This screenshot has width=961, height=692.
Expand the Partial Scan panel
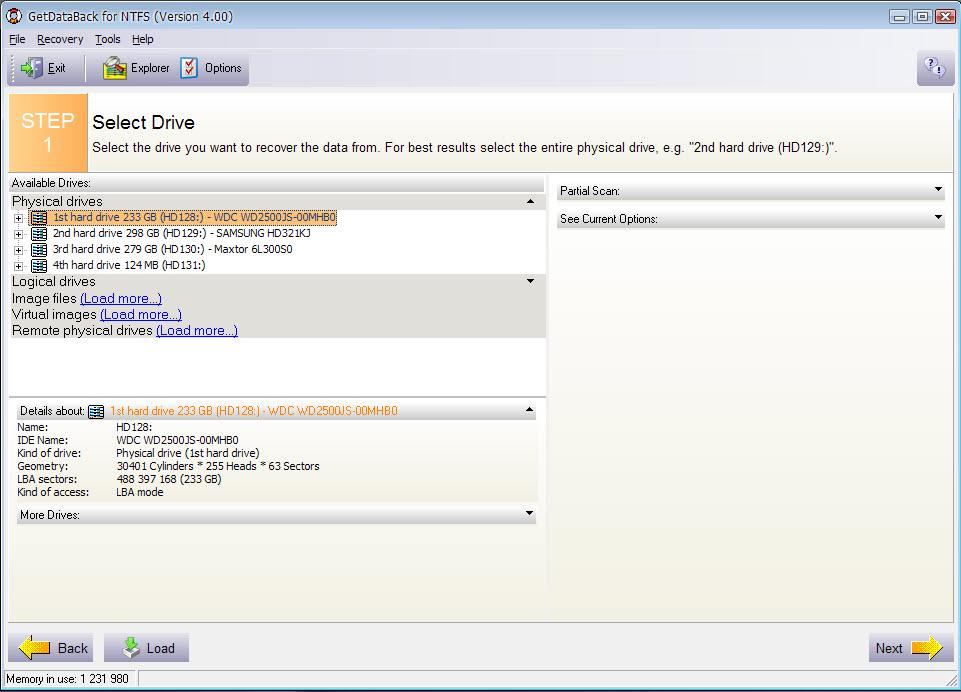tap(938, 190)
